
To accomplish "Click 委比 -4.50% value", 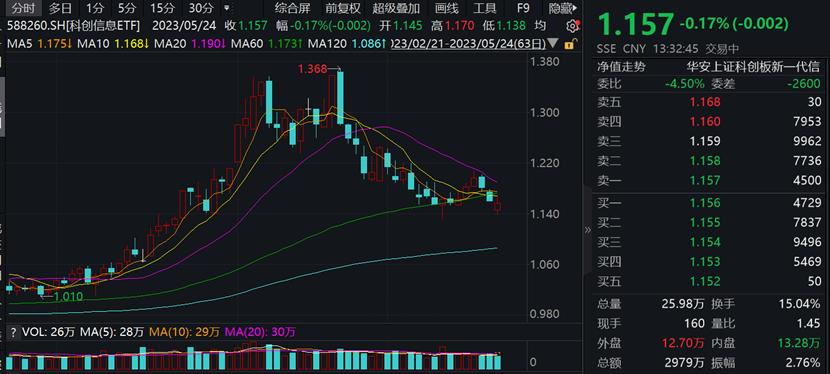I will coord(685,84).
